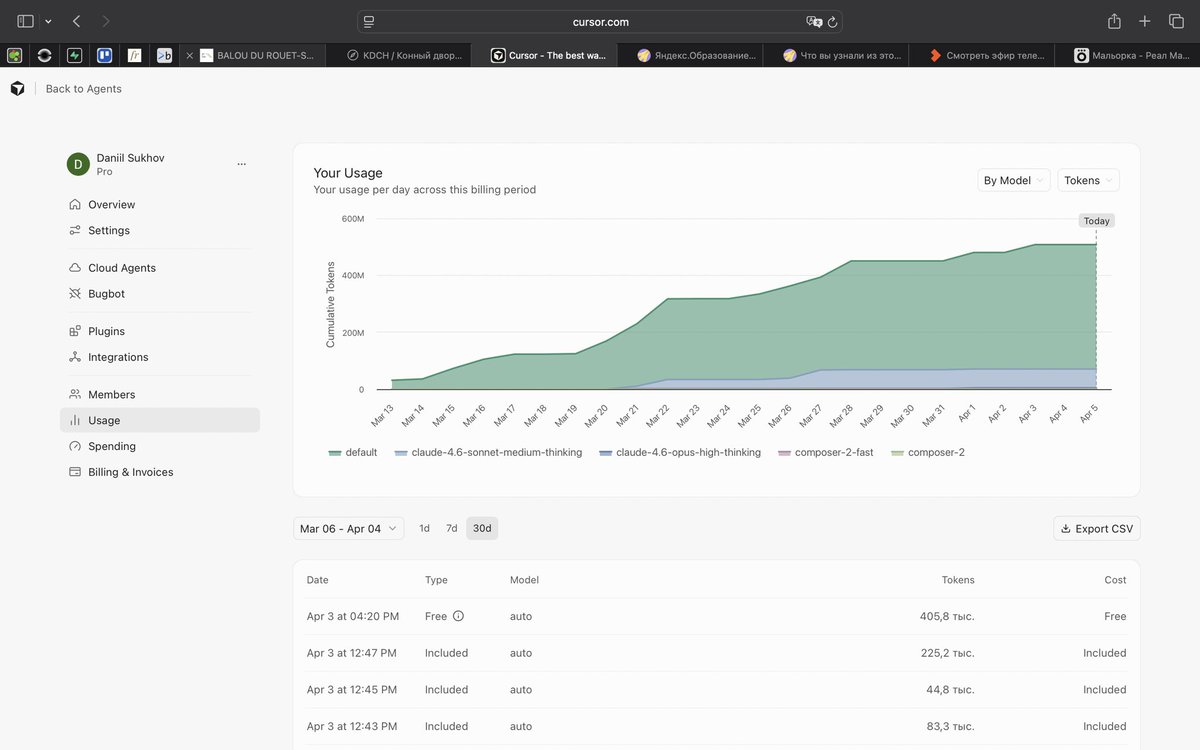The image size is (1200, 750).
Task: Show the tab overview
Action: pyautogui.click(x=1176, y=21)
